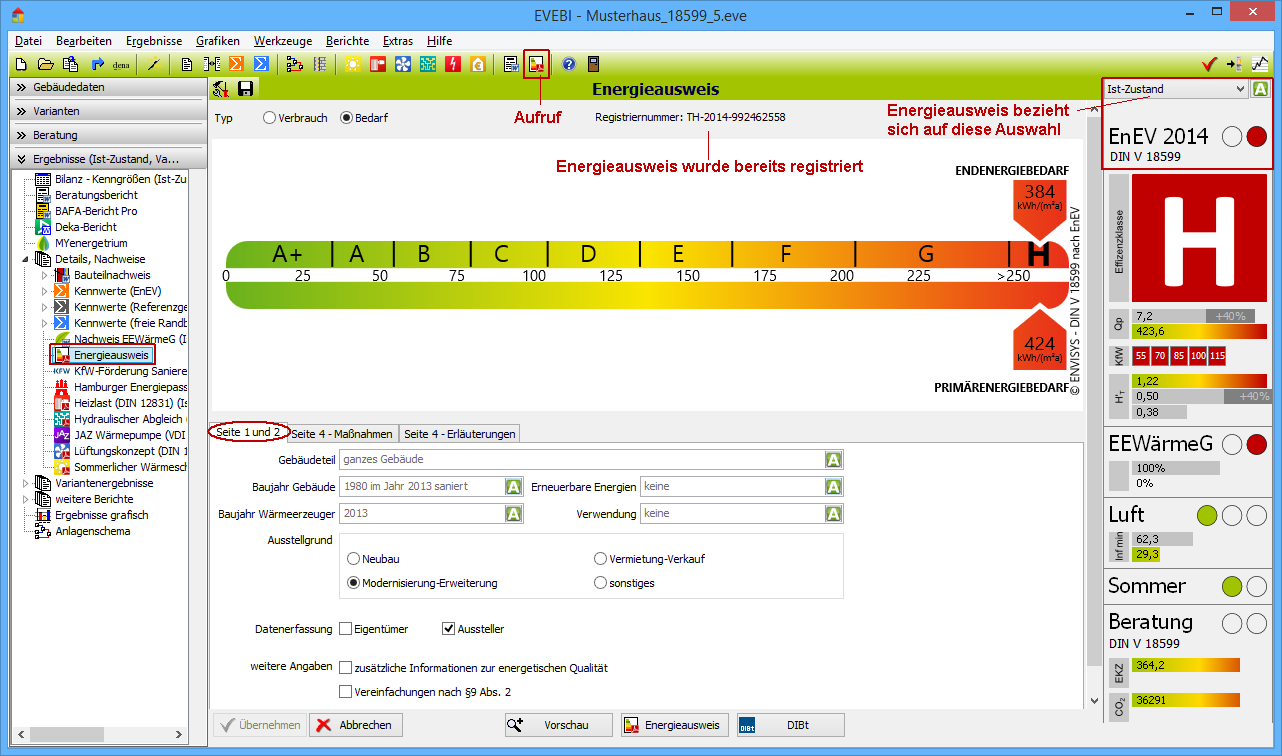The image size is (1282, 756).
Task: Select Neubau as Ausstellgrund
Action: click(x=353, y=559)
